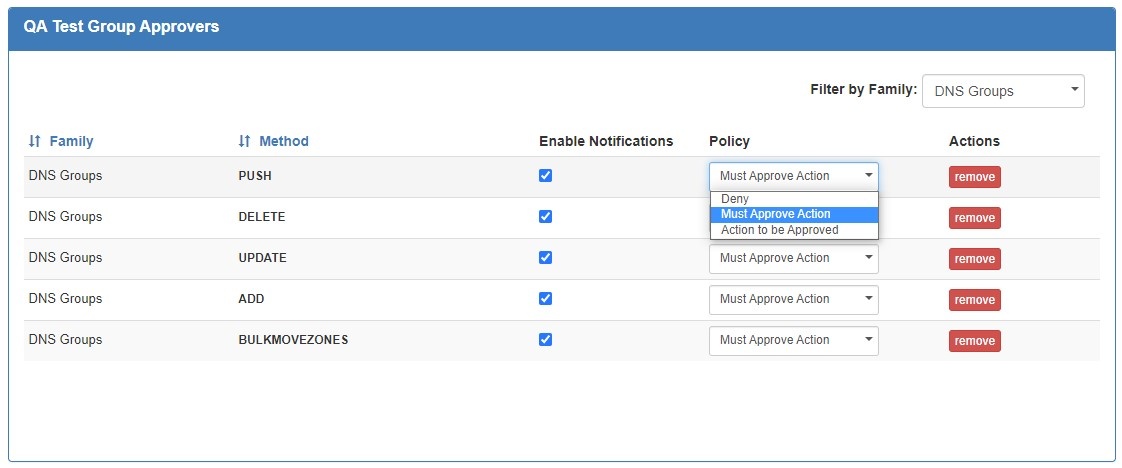Click the Family column sort icon
The width and height of the screenshot is (1122, 468).
click(35, 142)
